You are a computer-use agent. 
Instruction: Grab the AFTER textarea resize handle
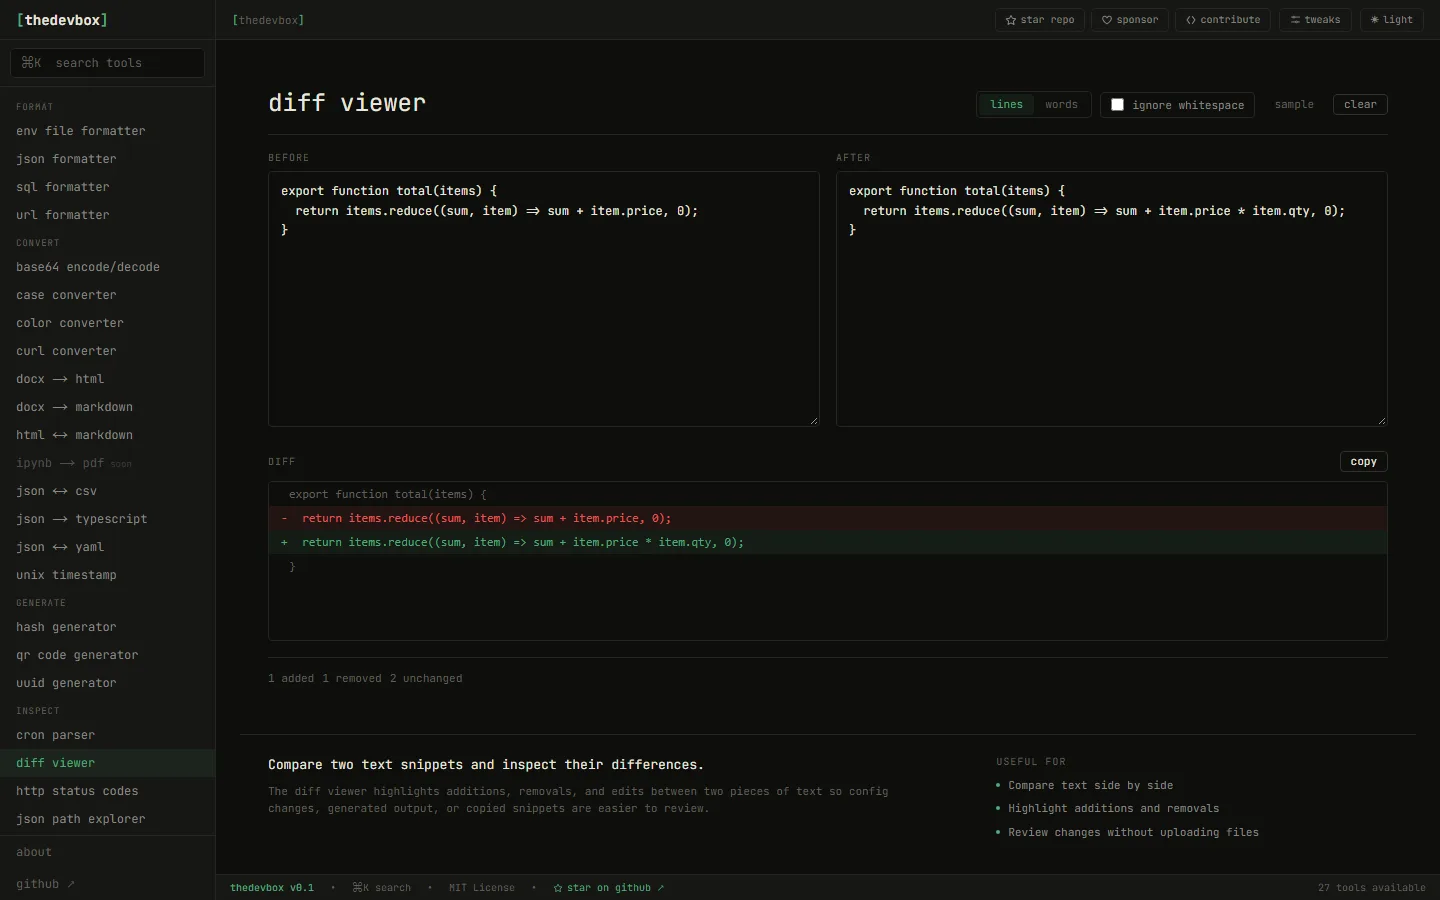1382,421
